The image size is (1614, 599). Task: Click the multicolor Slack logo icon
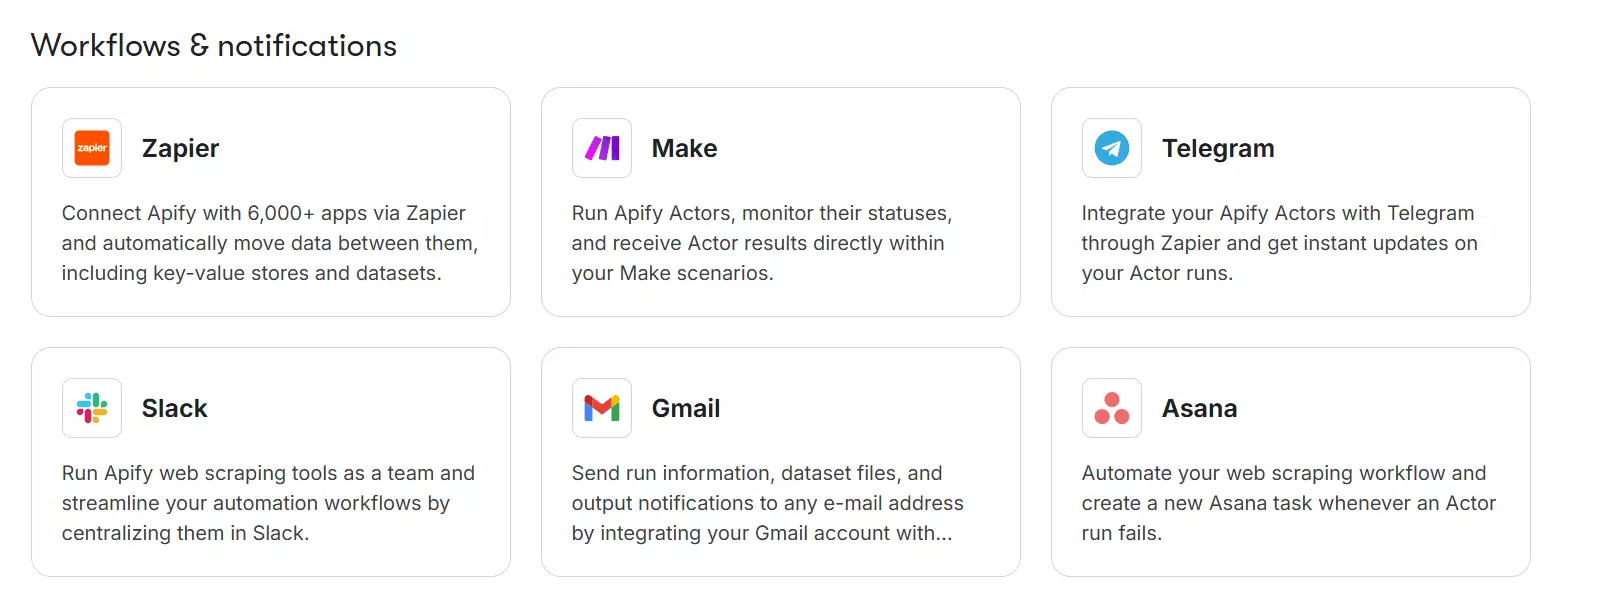click(92, 408)
